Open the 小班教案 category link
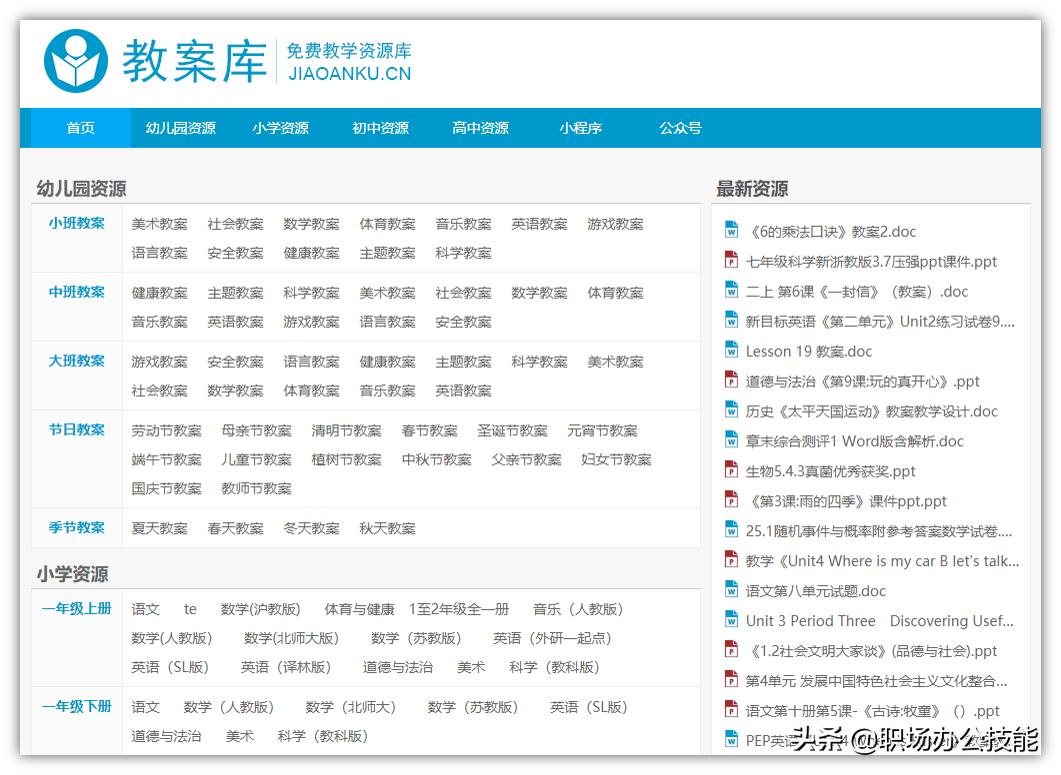Screen dimensions: 1061x775 click(x=76, y=224)
